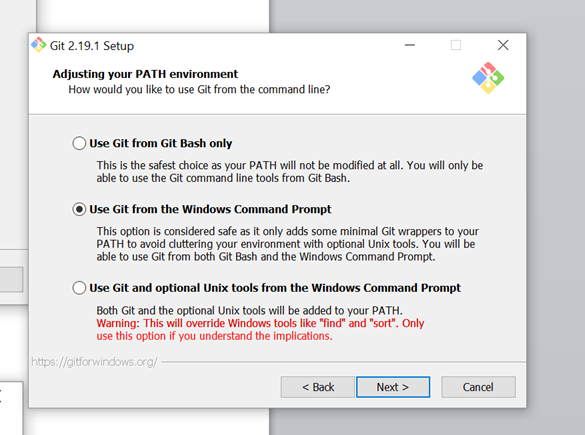Click the Git Bash only label text
Image resolution: width=585 pixels, height=435 pixels.
161,143
